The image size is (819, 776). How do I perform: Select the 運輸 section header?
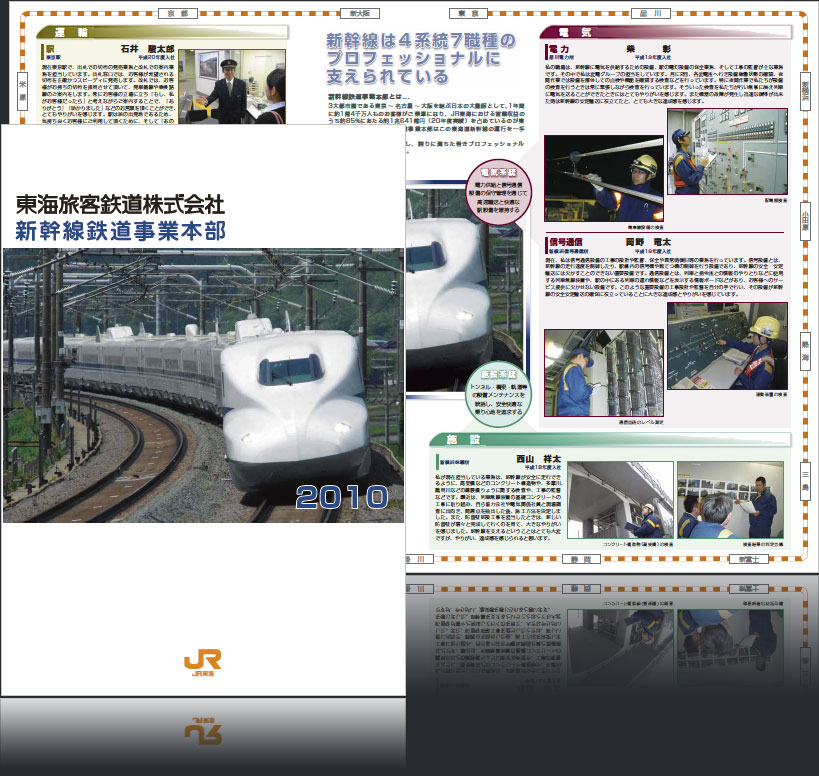(x=162, y=32)
